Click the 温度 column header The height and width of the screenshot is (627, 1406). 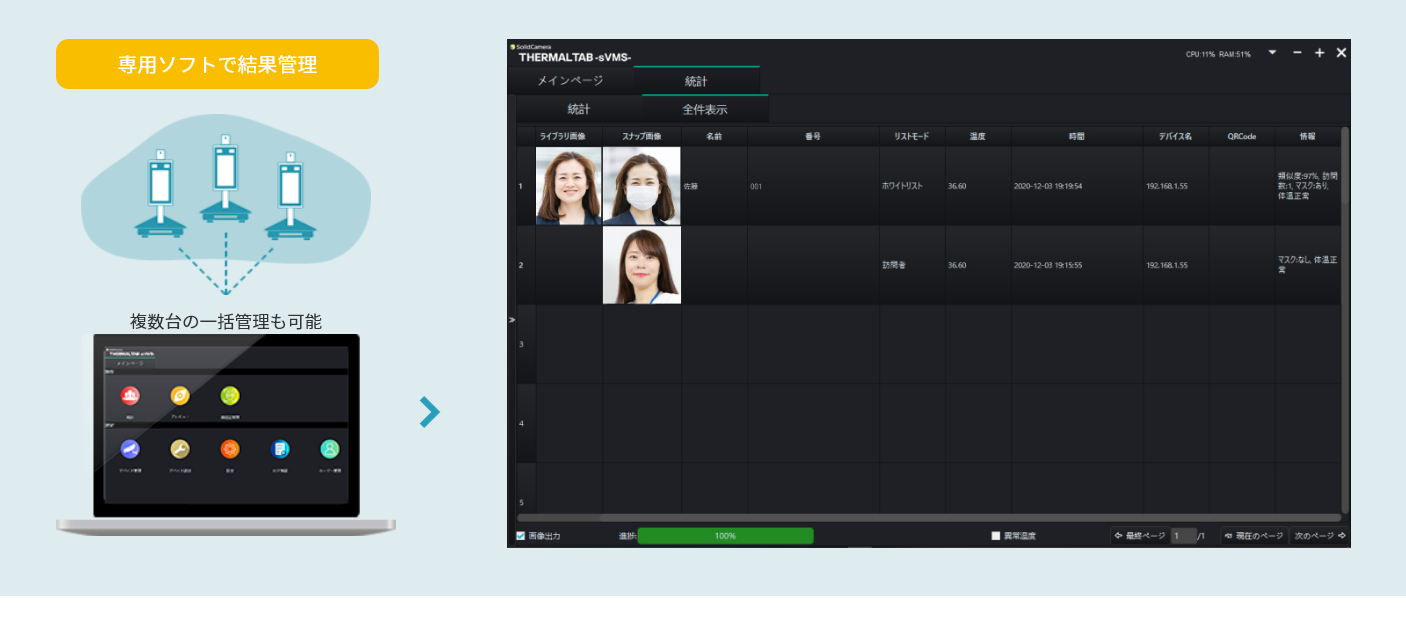pos(977,136)
